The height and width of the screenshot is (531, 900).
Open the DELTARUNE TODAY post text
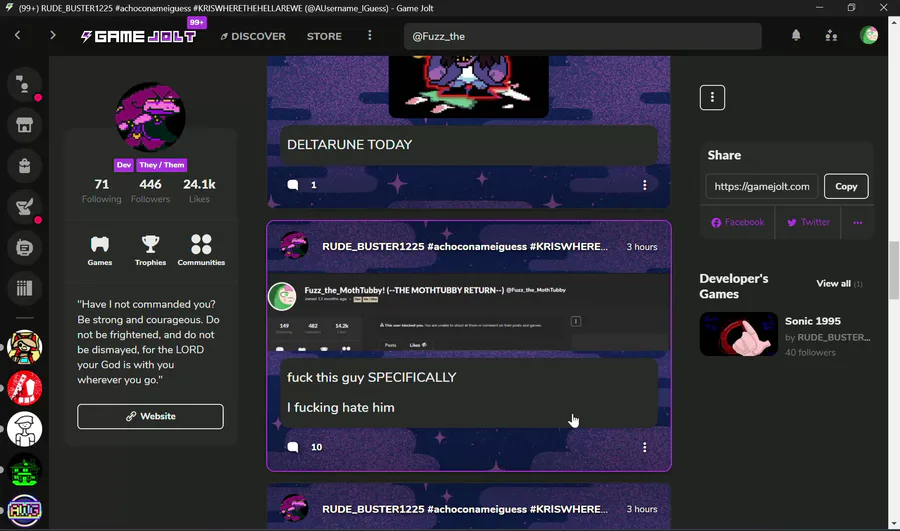pyautogui.click(x=350, y=145)
